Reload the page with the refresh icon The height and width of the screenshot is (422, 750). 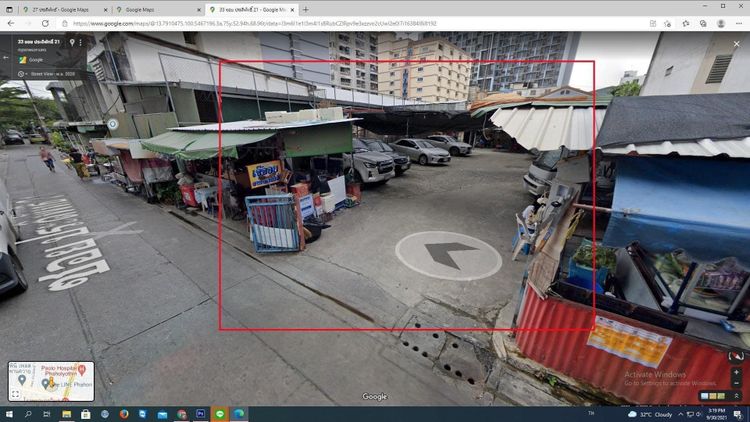coord(45,23)
